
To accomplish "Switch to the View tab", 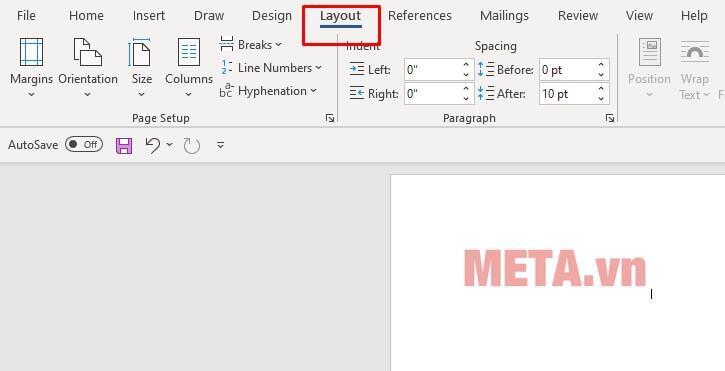I will coord(639,16).
